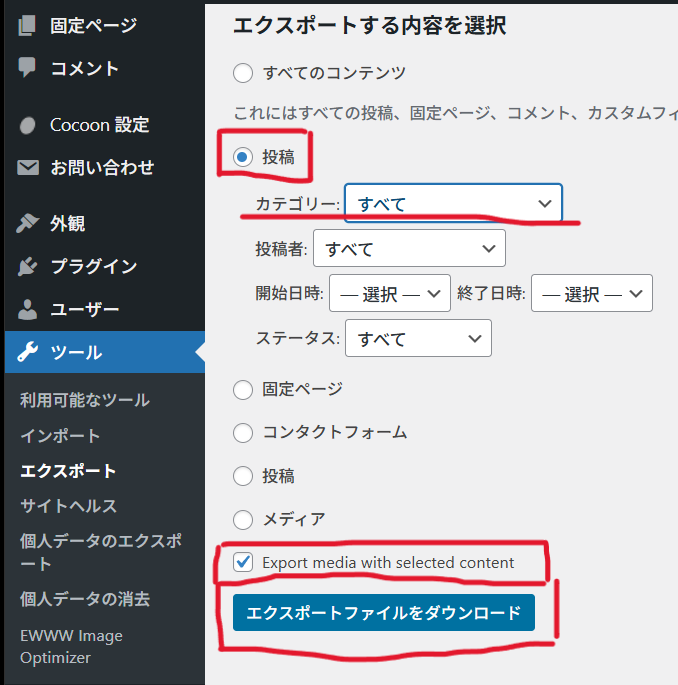
Task: Click エクスポートファイルをダウンロード button
Action: (383, 613)
